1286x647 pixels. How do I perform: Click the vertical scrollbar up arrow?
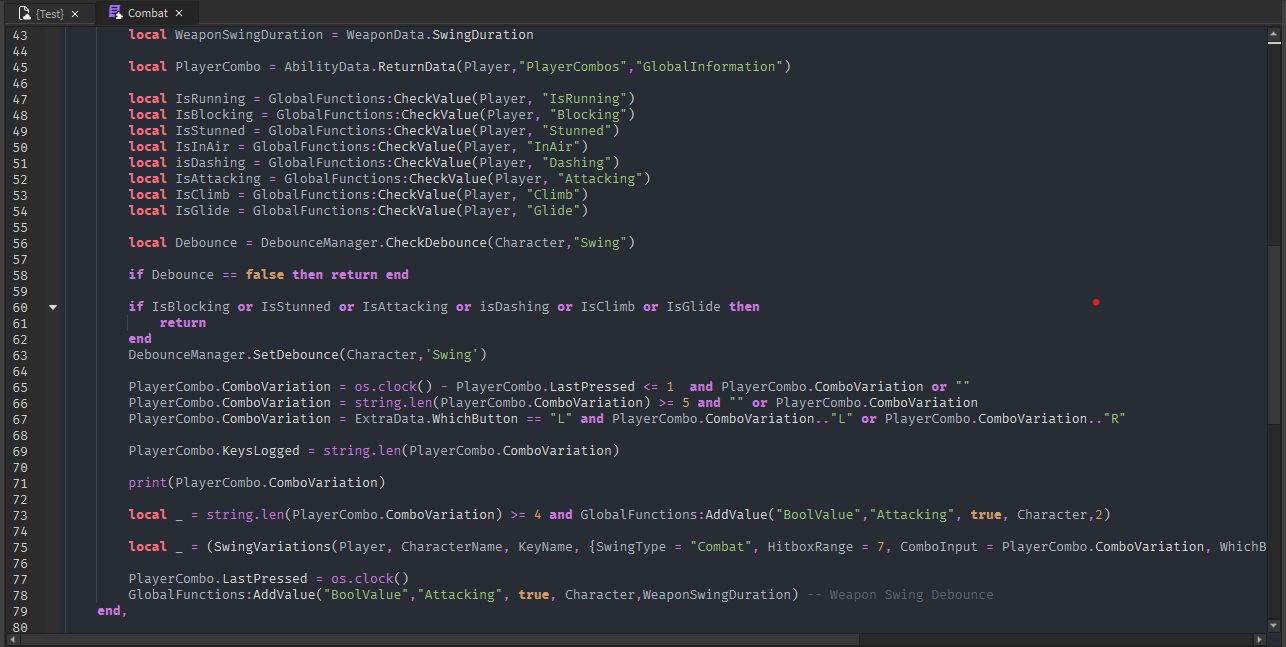coord(1273,35)
